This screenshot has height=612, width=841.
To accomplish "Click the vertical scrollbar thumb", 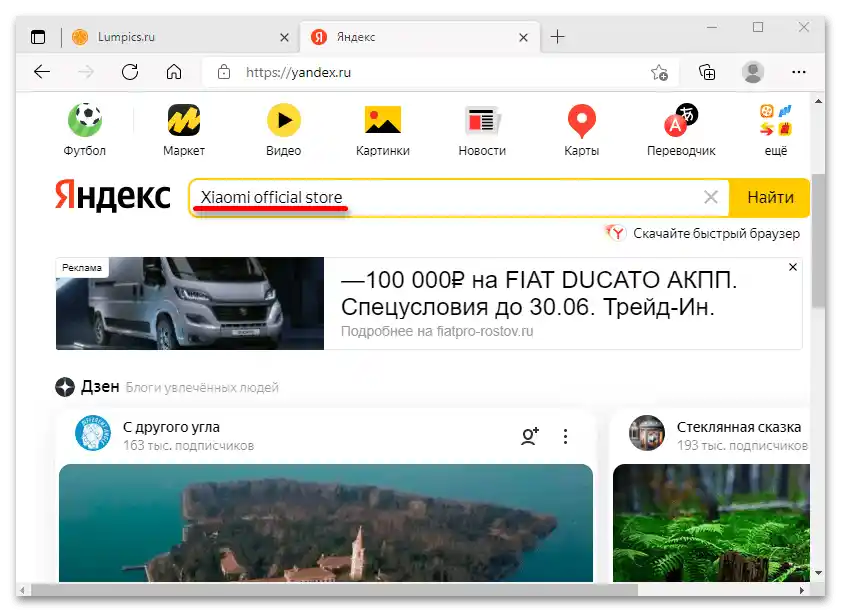I will 818,240.
